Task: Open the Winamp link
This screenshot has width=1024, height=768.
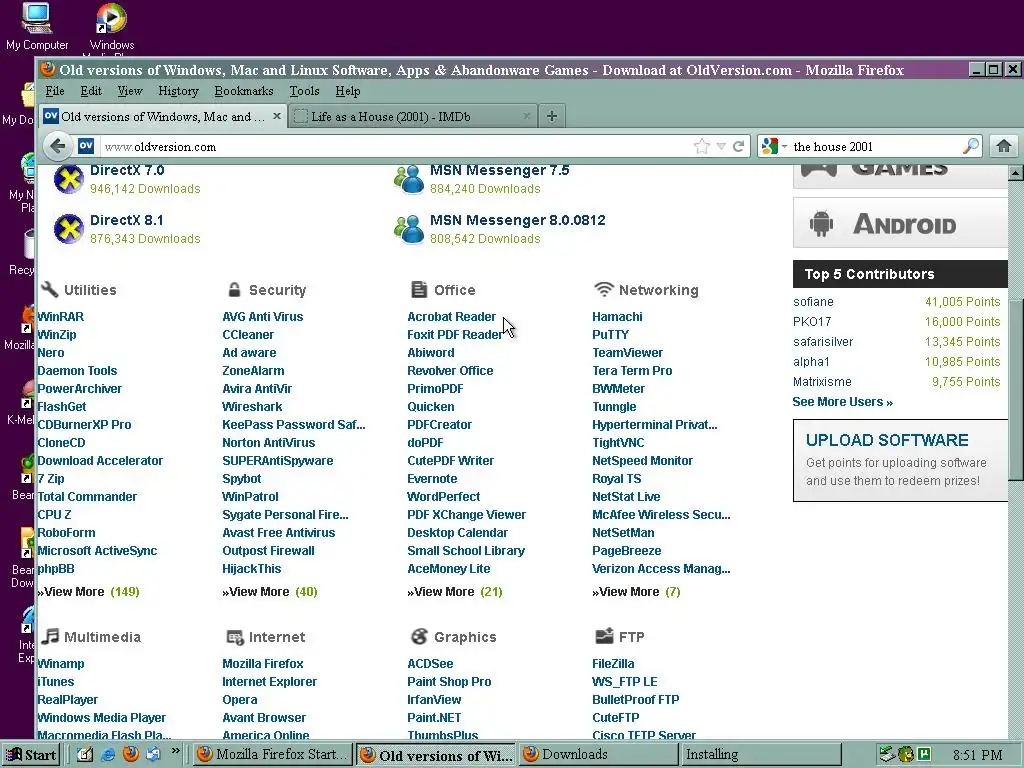Action: [61, 664]
